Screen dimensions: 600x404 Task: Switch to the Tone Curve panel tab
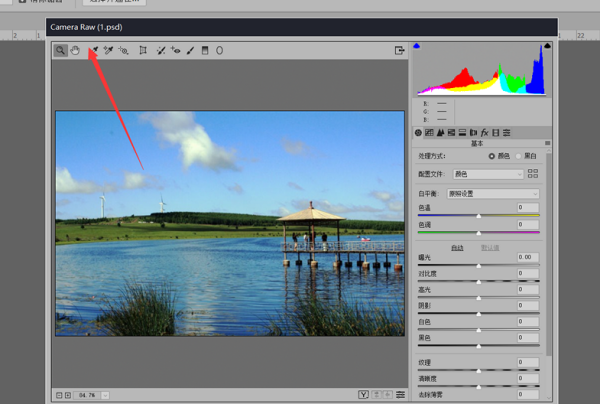(429, 132)
